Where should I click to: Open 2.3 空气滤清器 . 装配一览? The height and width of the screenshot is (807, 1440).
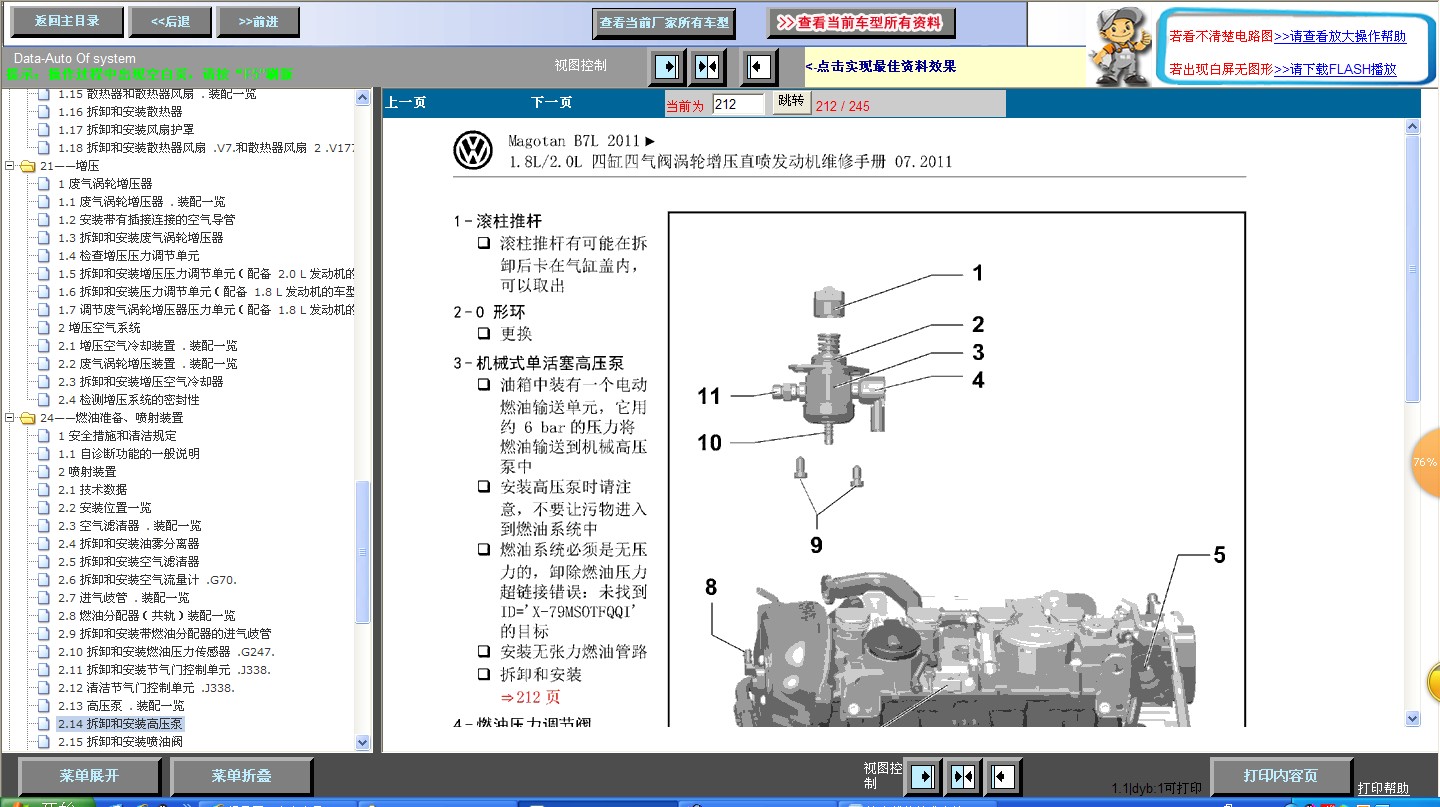pyautogui.click(x=130, y=526)
